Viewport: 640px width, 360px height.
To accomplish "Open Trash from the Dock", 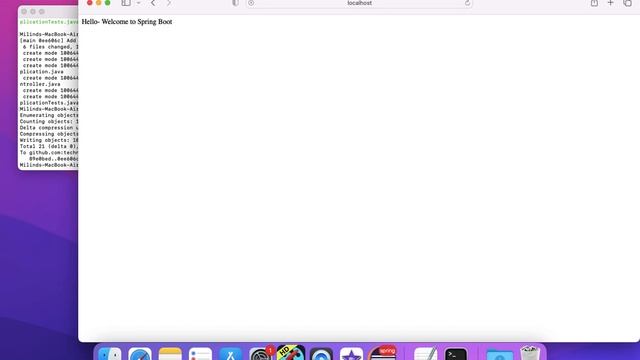I will (x=530, y=353).
